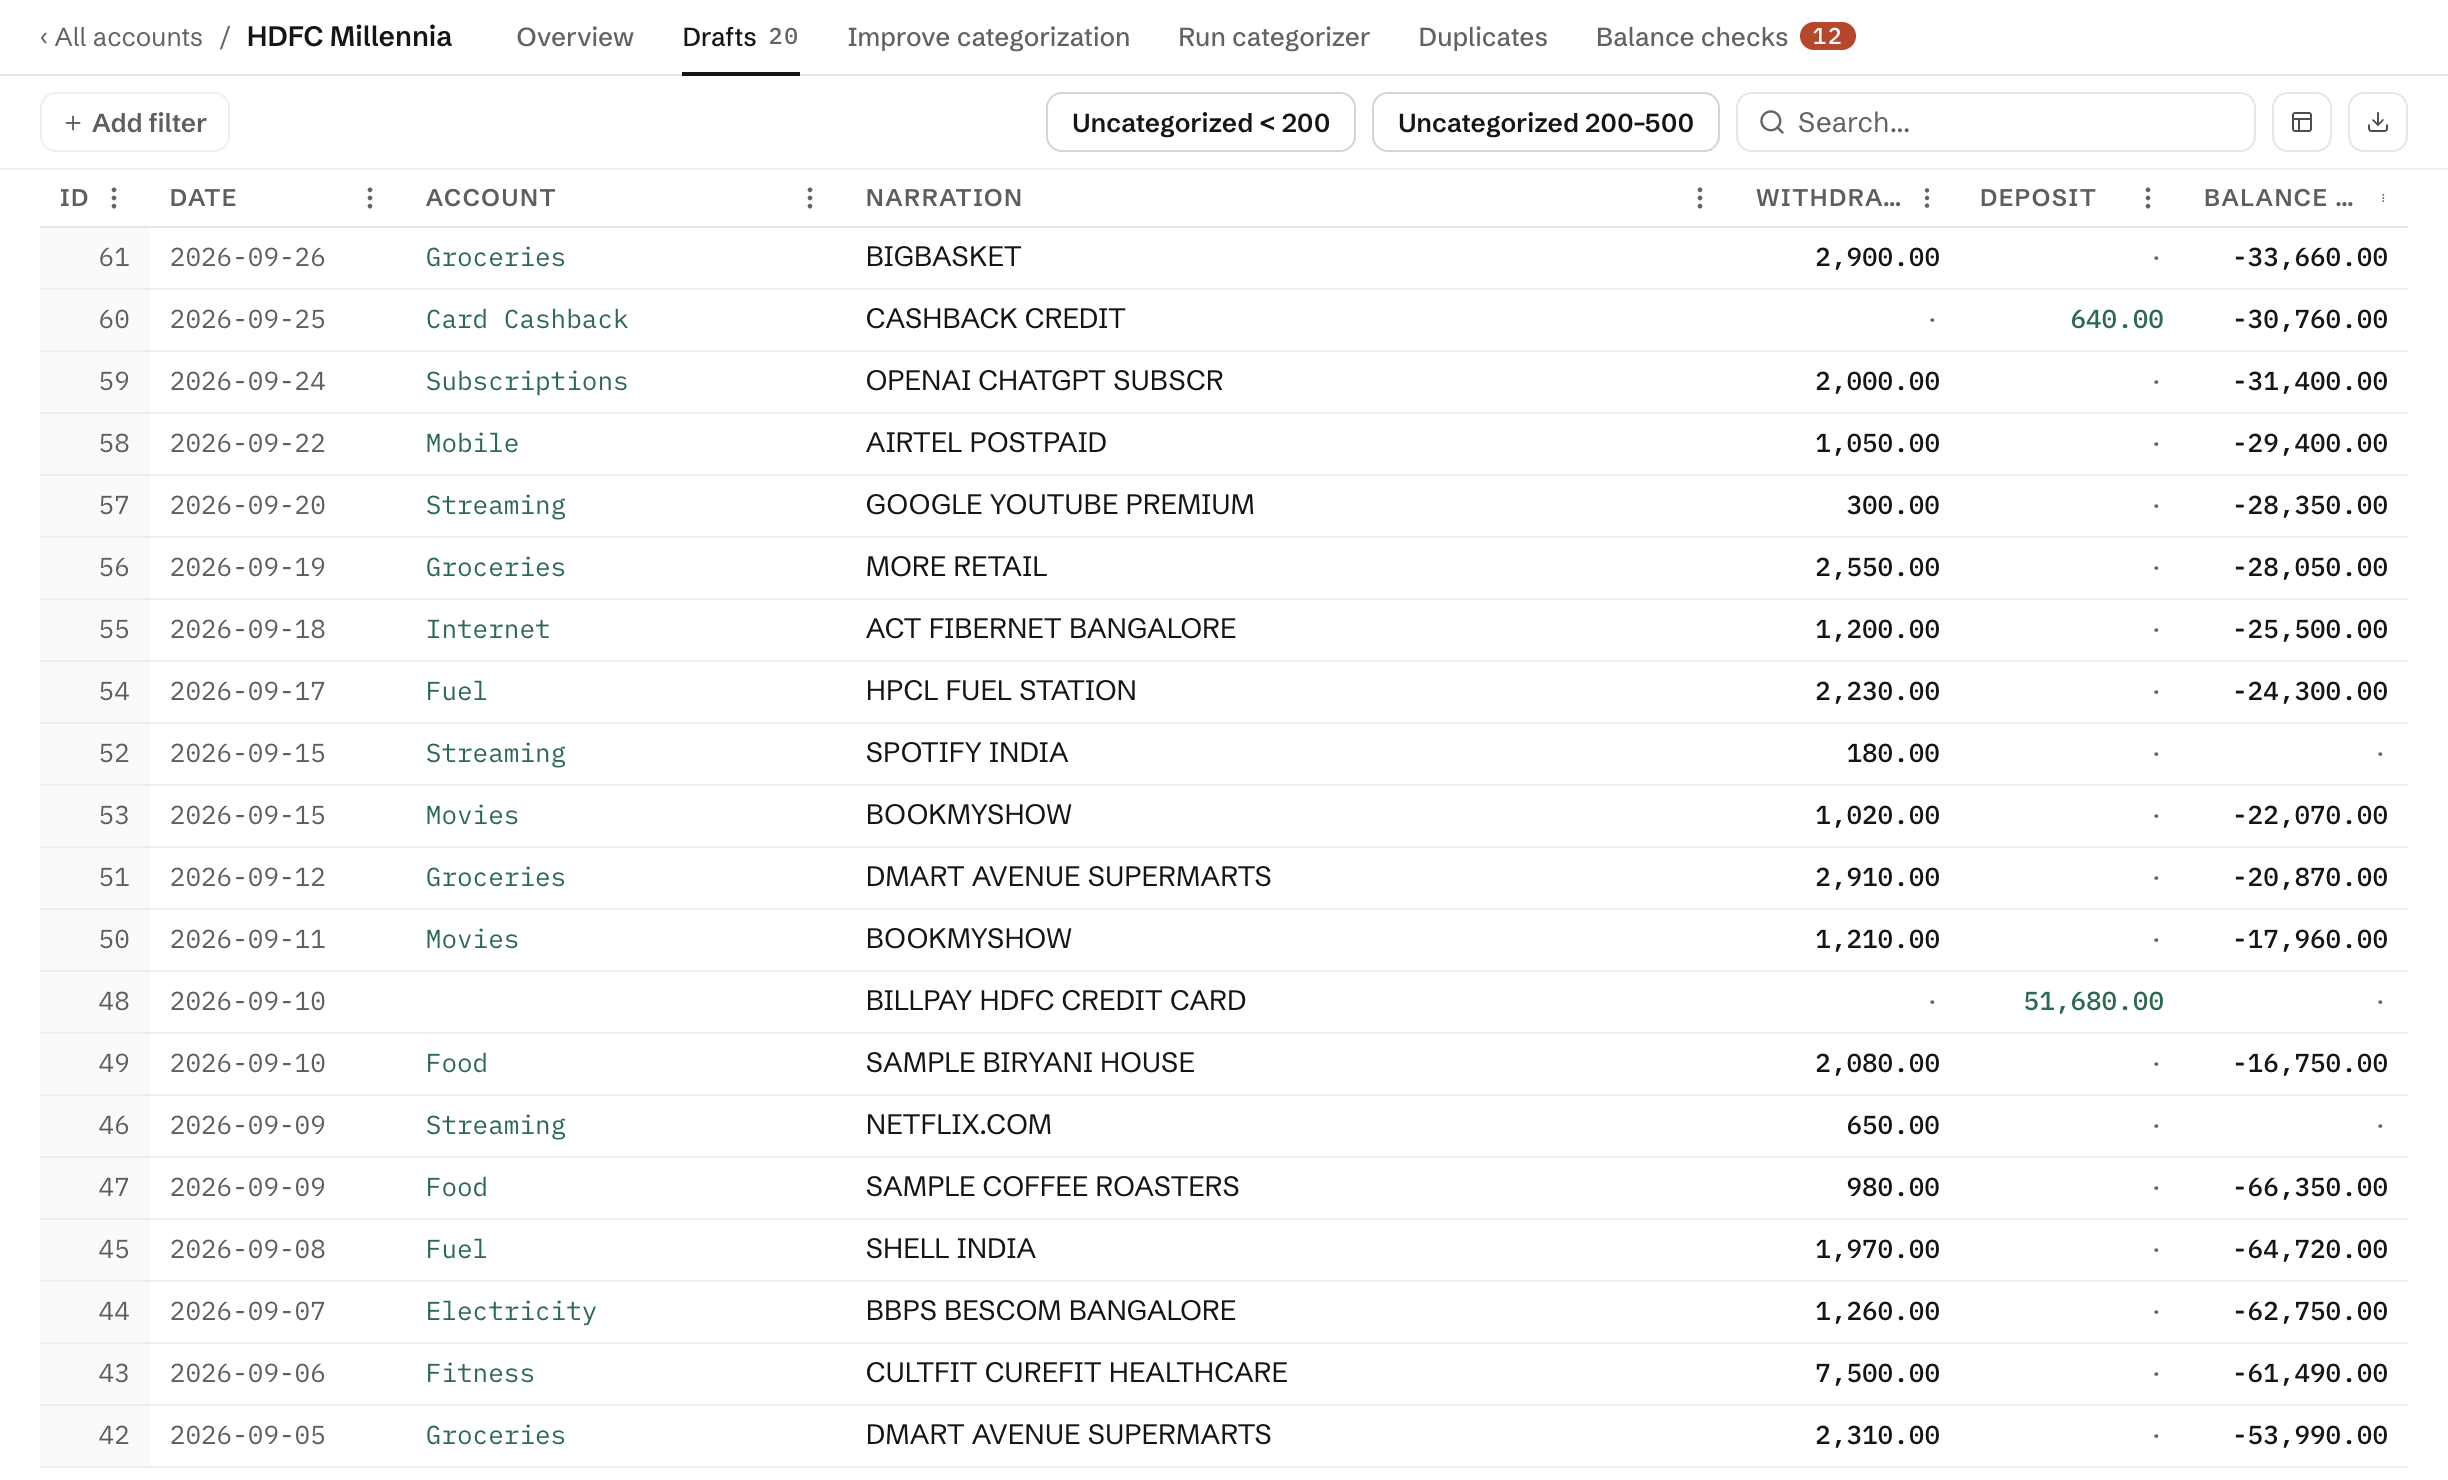Image resolution: width=2448 pixels, height=1480 pixels.
Task: Click the SAMPLE COFFEE ROASTERS narration
Action: tap(1052, 1187)
